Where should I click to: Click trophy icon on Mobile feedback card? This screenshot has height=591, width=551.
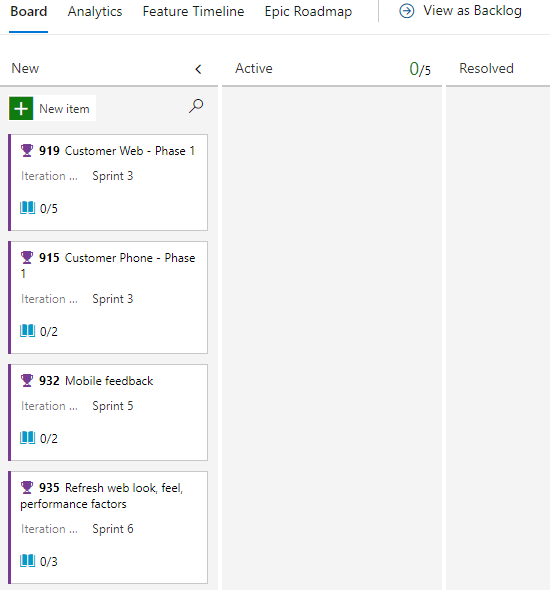click(27, 381)
